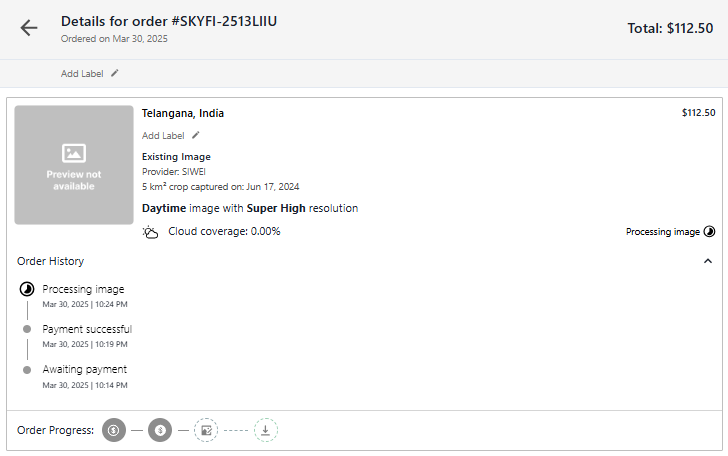728x456 pixels.
Task: Click the back arrow to leave order details
Action: tap(29, 28)
